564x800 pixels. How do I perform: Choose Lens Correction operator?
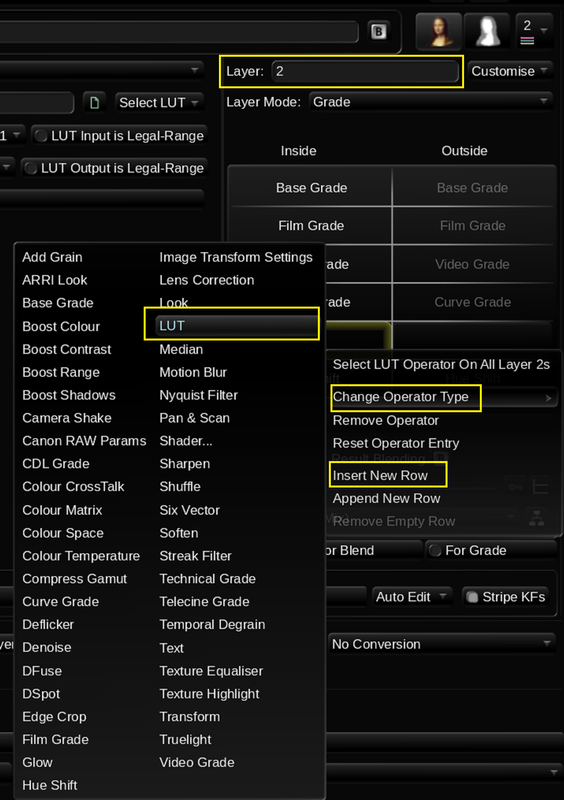pyautogui.click(x=207, y=280)
